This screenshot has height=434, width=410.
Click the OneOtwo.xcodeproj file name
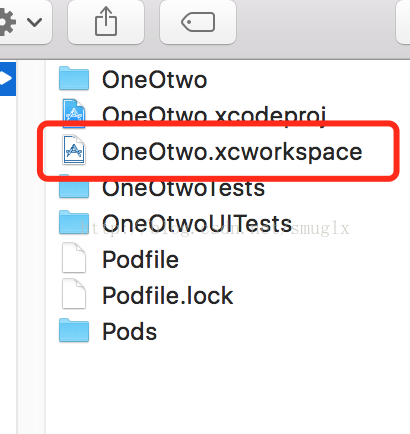coord(214,114)
